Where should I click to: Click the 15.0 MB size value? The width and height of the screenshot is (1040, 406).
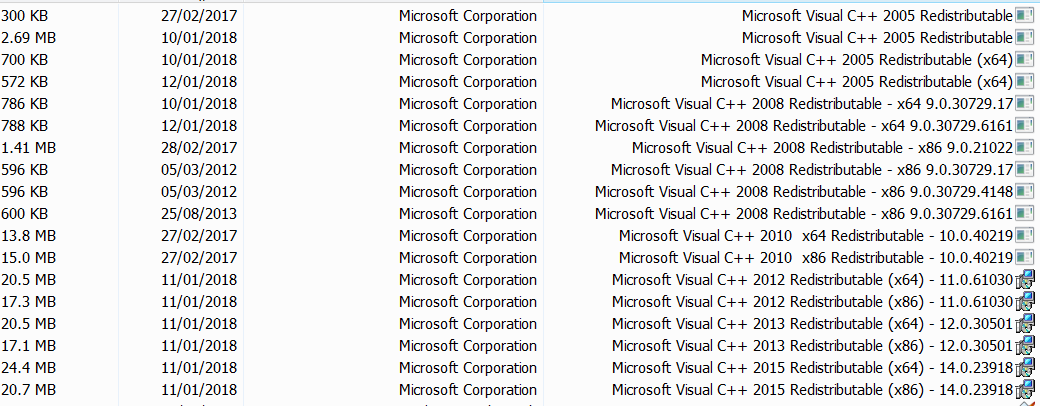[29, 257]
